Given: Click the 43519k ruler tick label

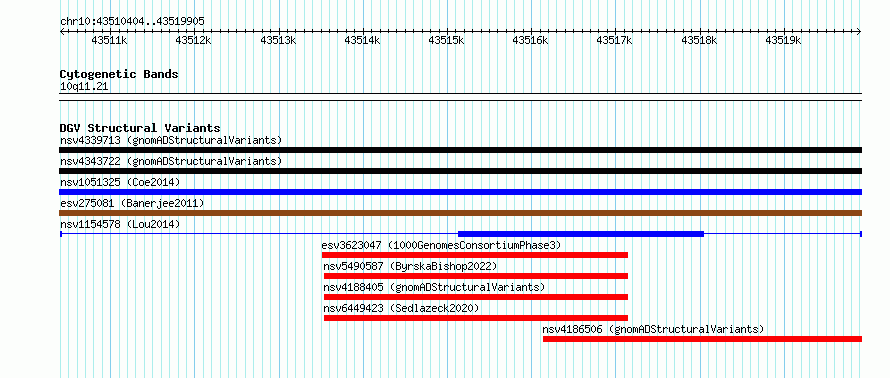Looking at the screenshot, I should (783, 41).
